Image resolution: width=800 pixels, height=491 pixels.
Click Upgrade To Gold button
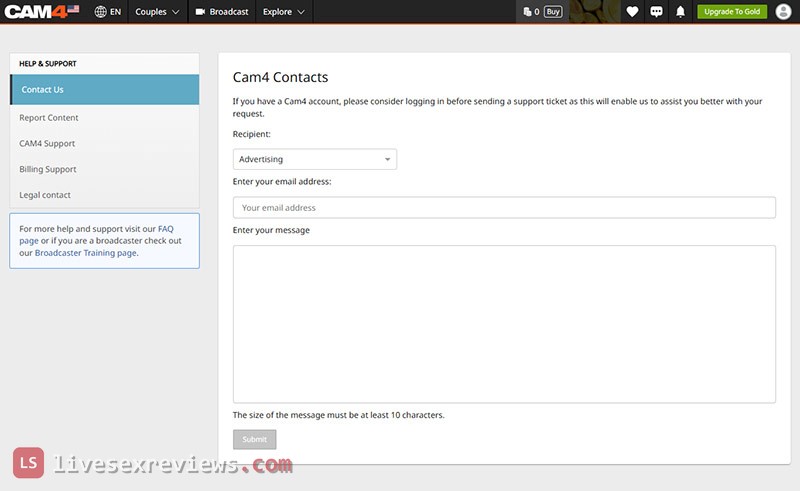tap(732, 12)
